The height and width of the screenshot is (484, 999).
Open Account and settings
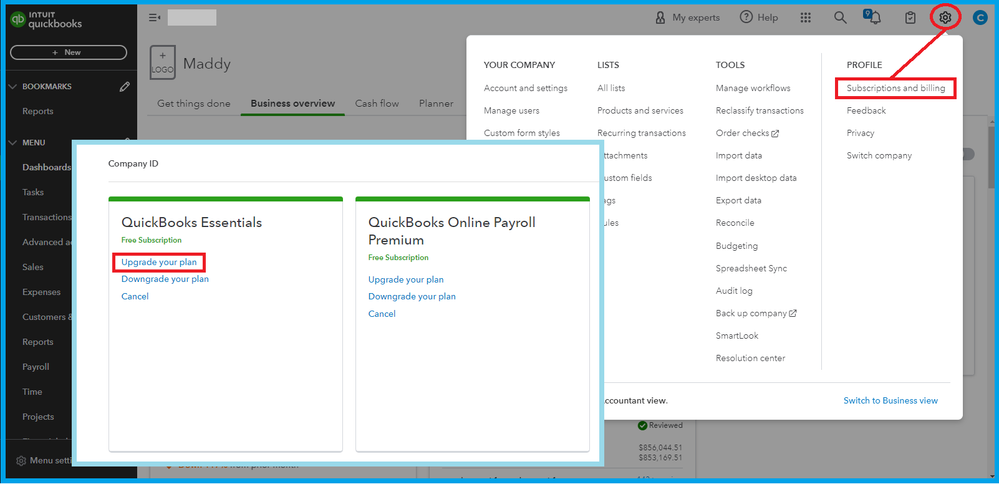[x=526, y=88]
